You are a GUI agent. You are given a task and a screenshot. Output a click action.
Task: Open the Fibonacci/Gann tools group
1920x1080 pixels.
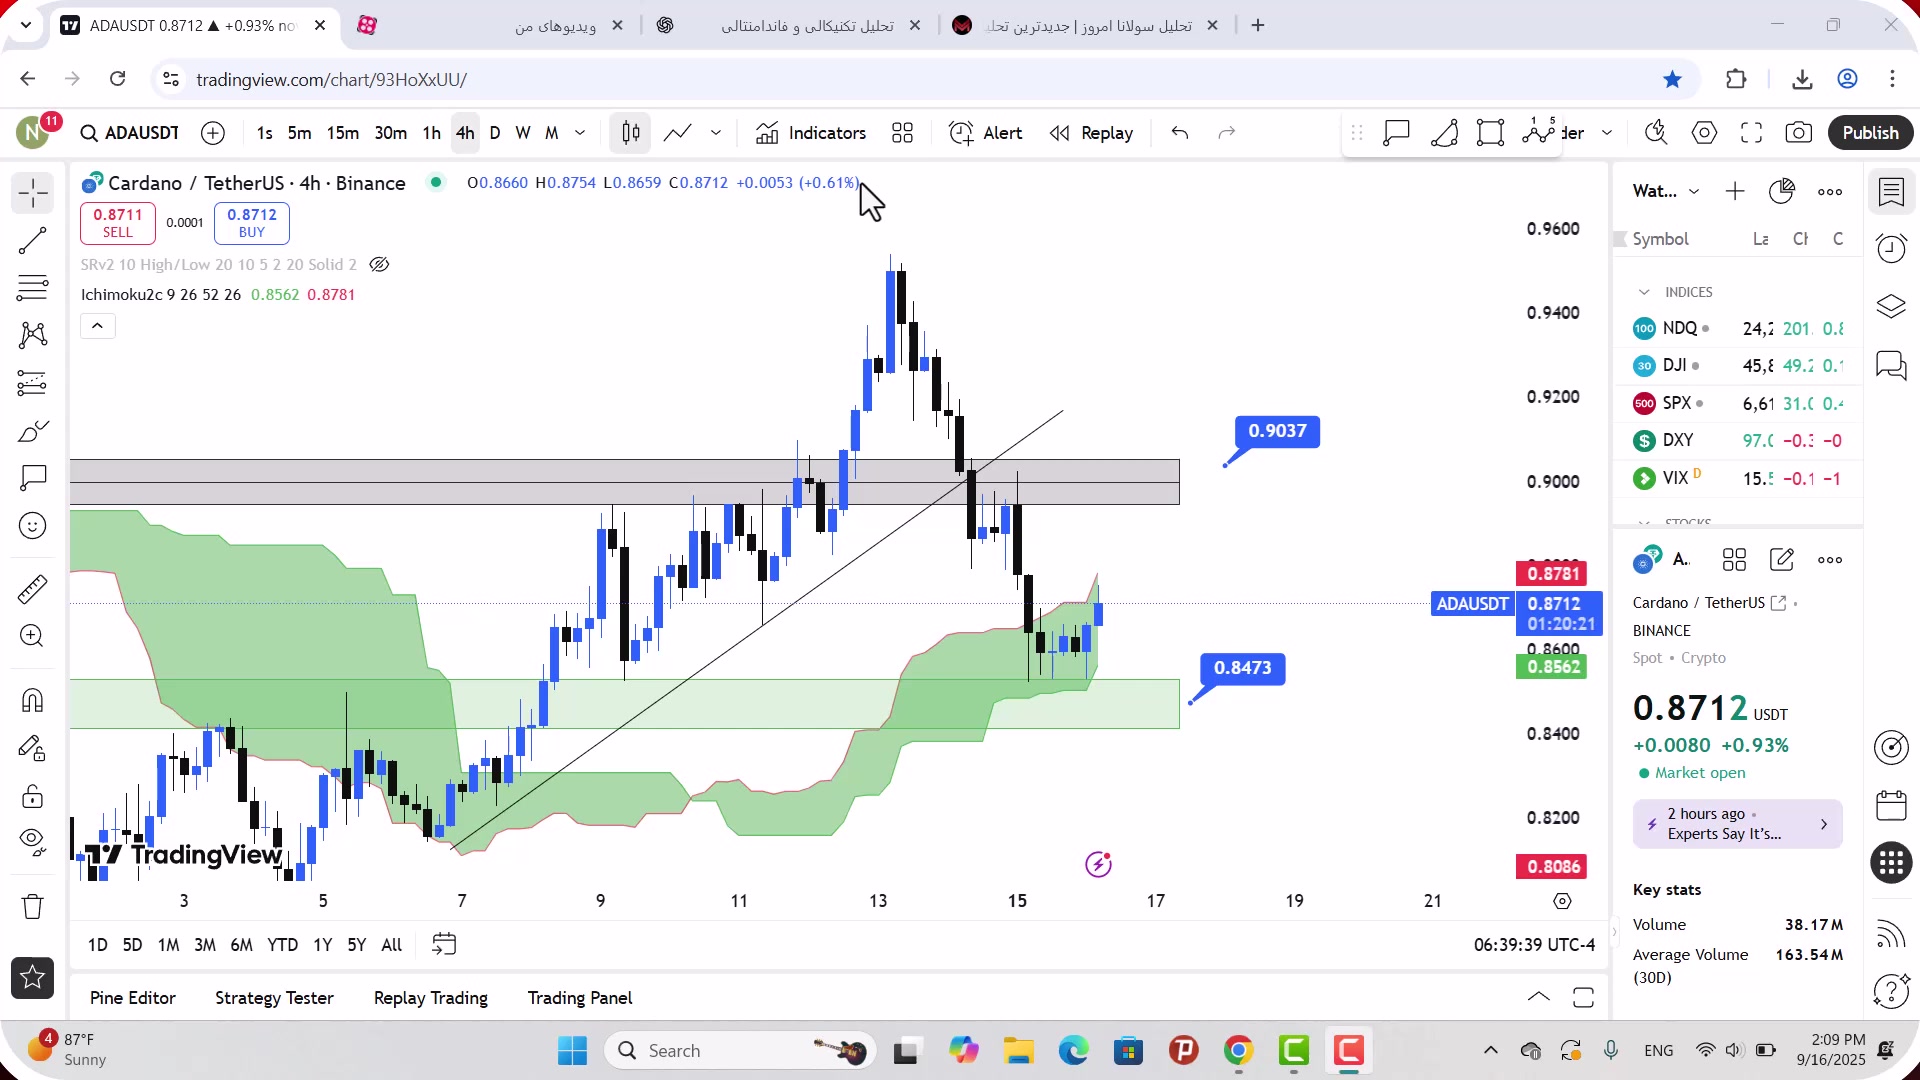pos(33,288)
